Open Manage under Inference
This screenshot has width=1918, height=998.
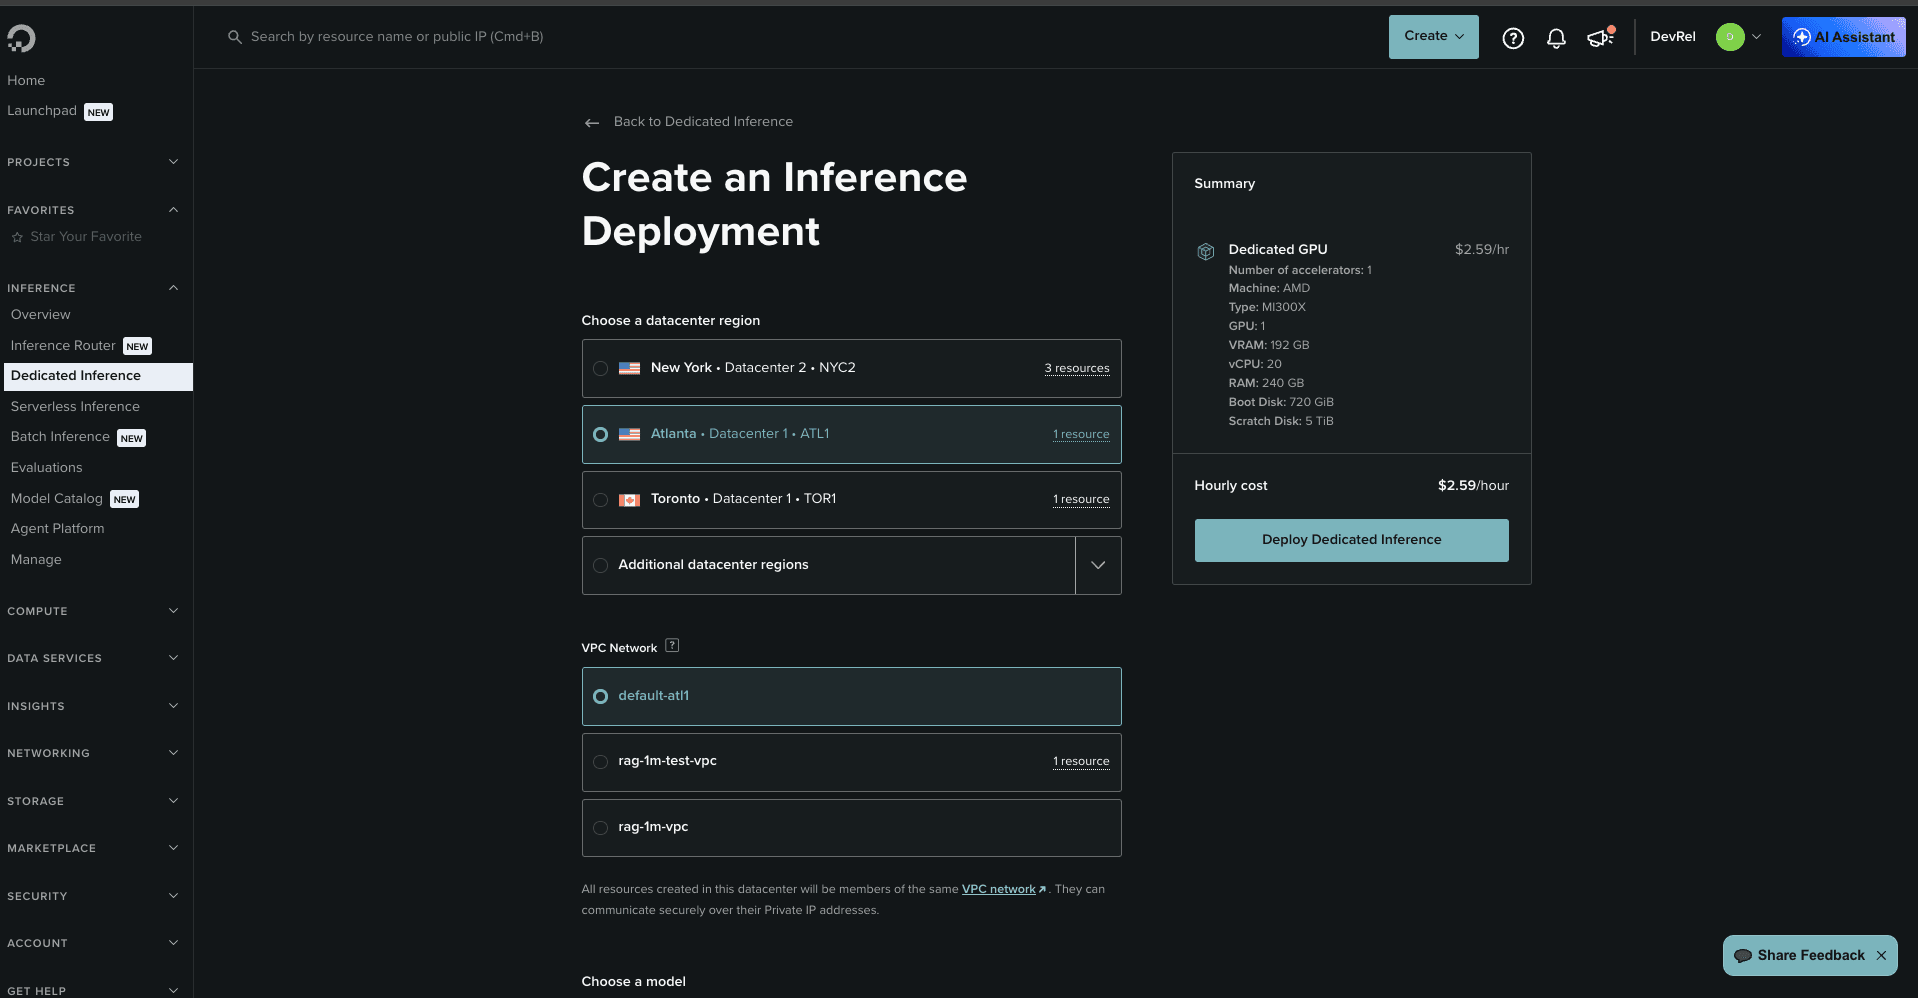(x=36, y=559)
